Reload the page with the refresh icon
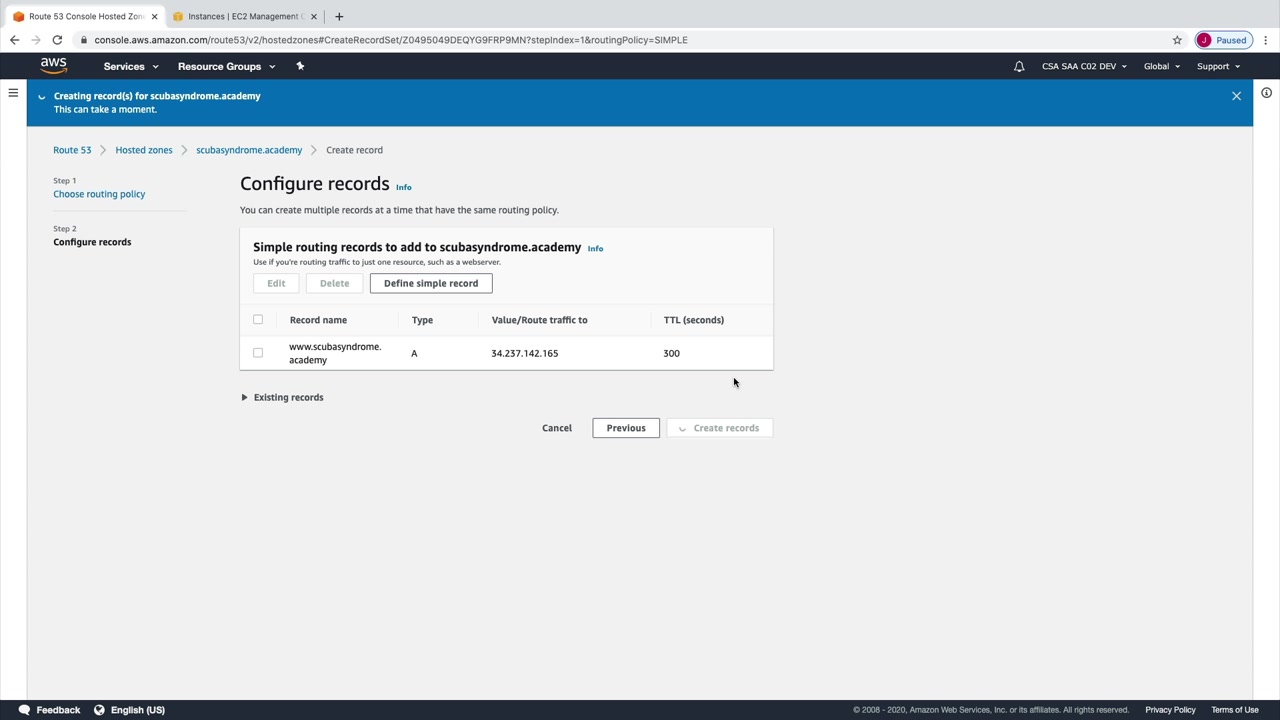 coord(57,40)
